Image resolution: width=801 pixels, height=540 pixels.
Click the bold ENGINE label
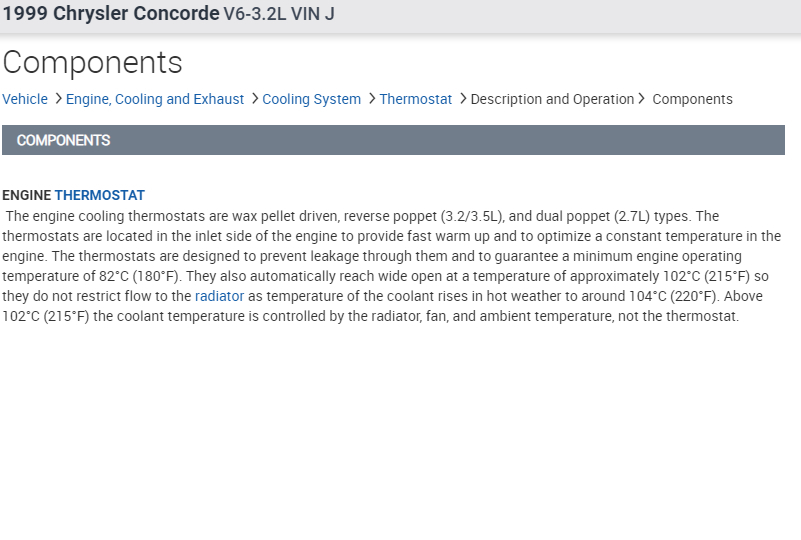27,195
